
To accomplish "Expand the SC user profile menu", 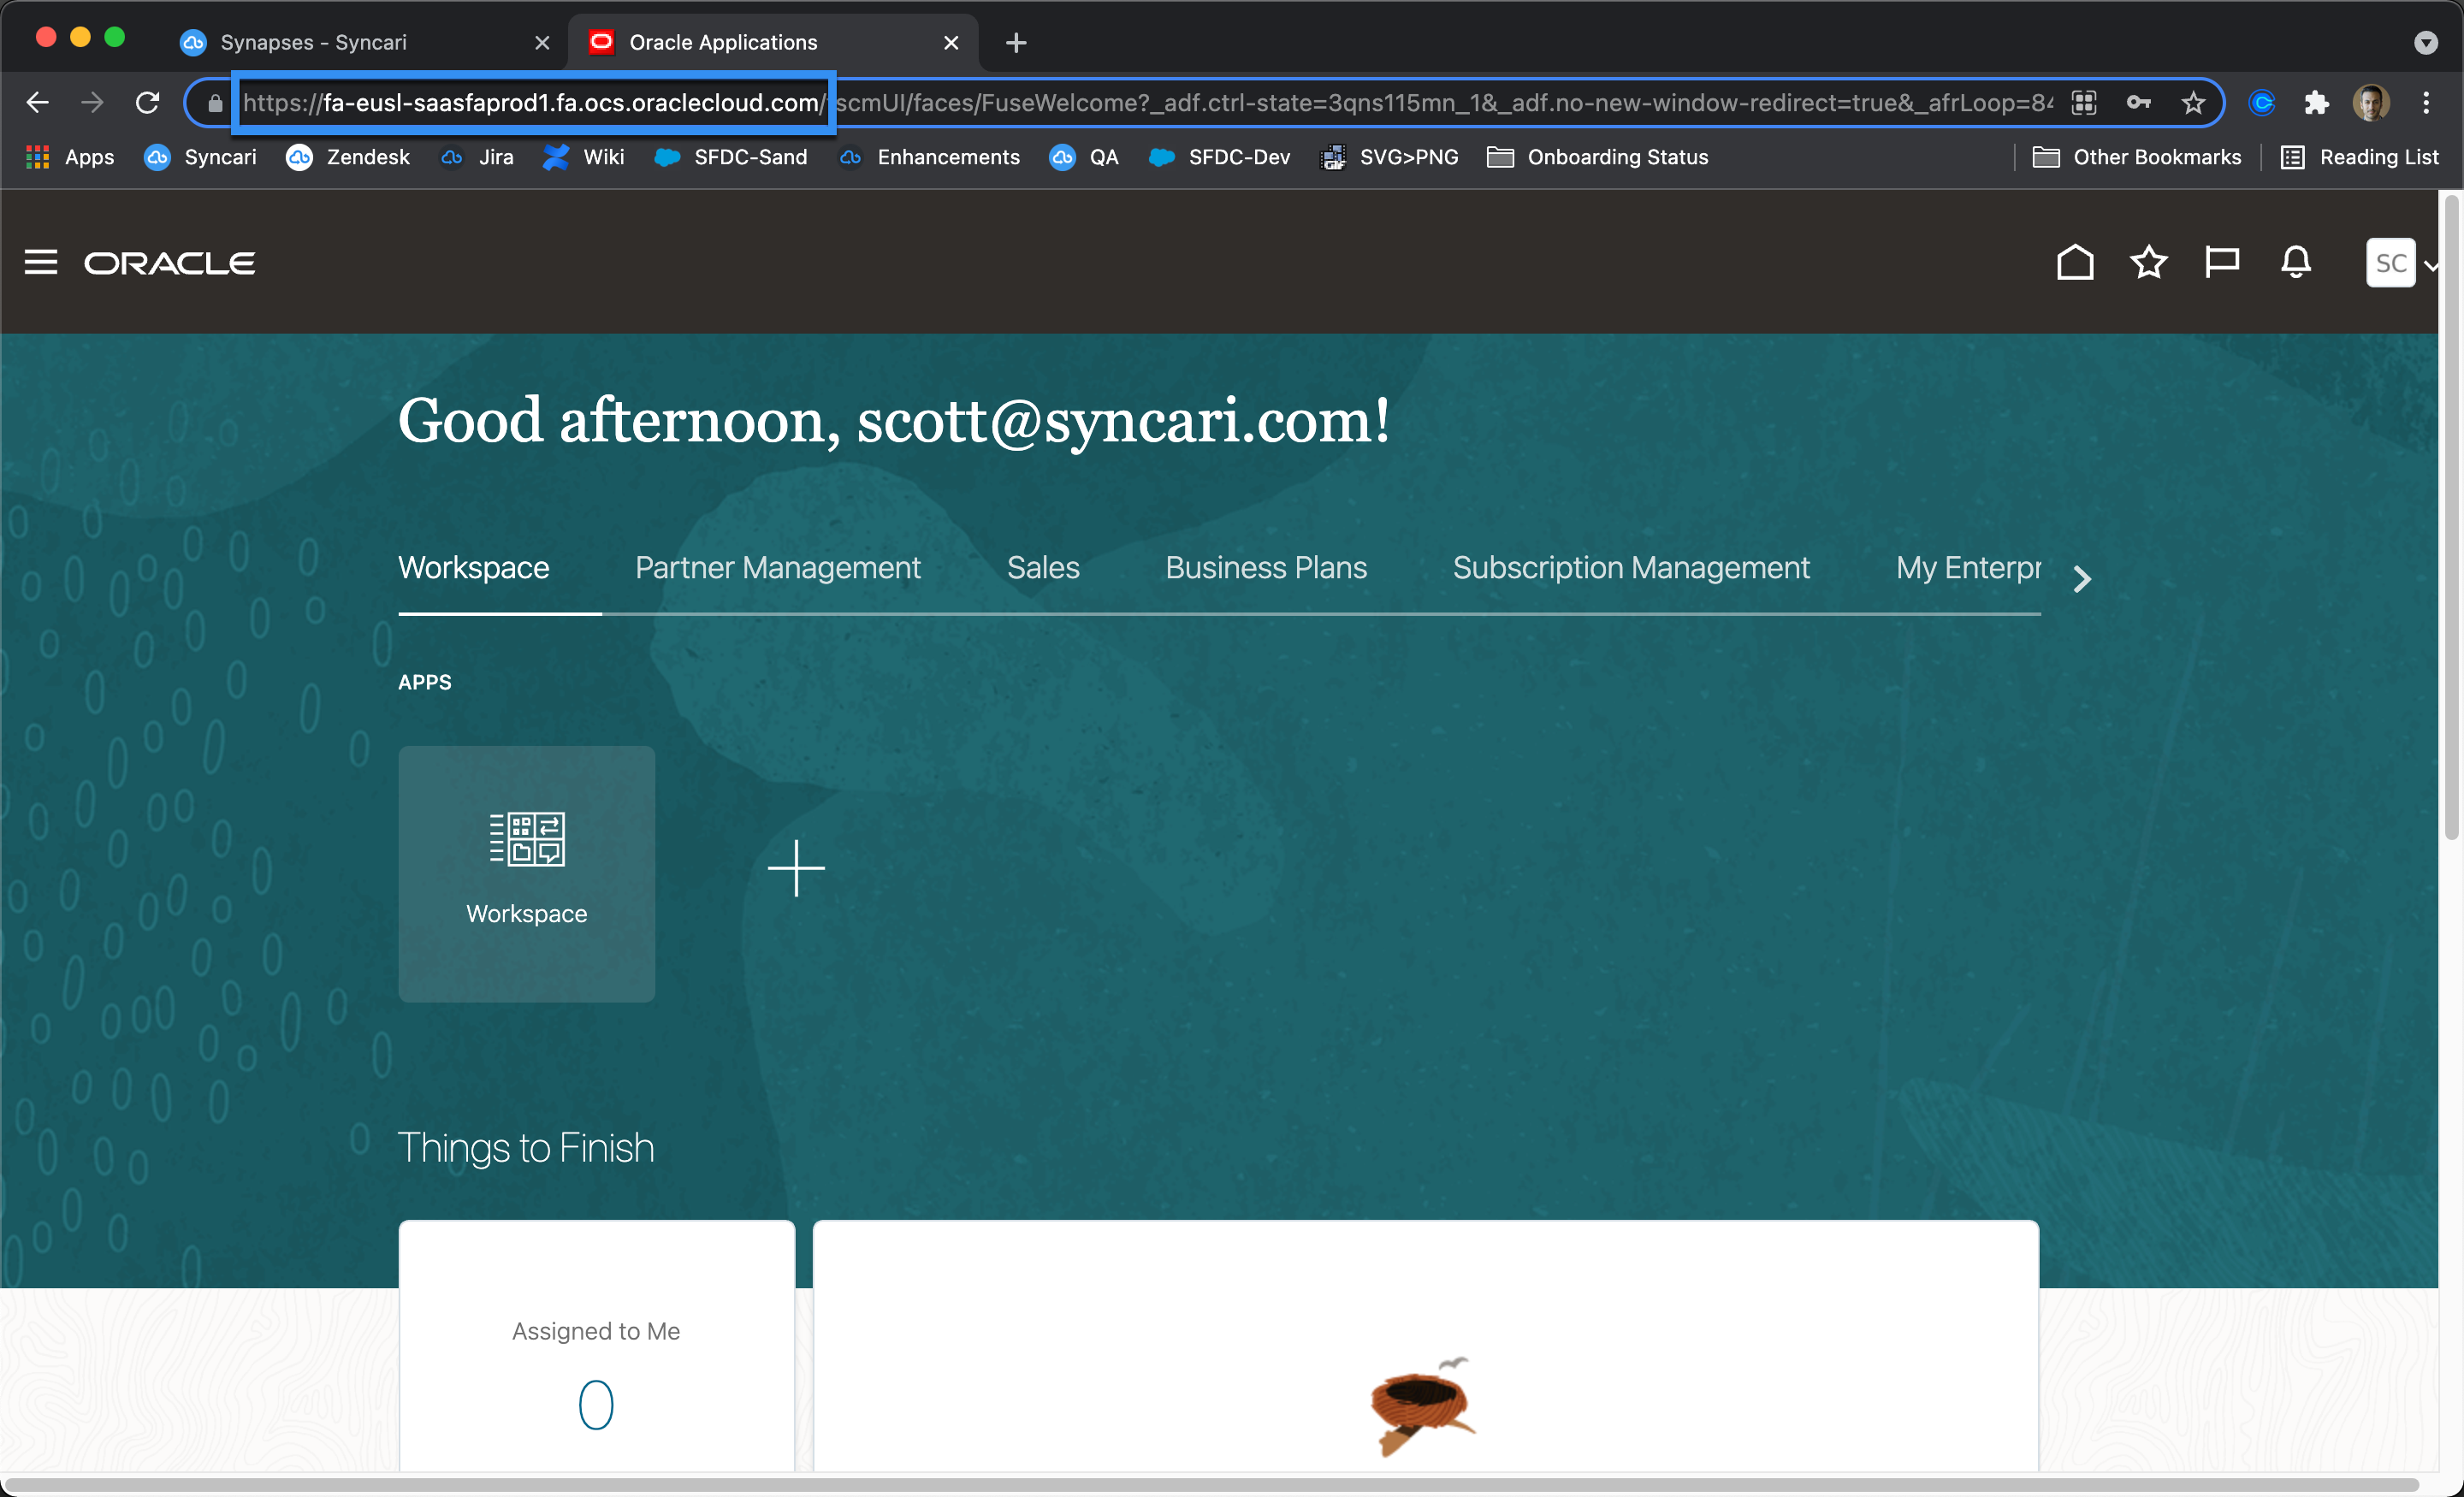I will [2400, 263].
